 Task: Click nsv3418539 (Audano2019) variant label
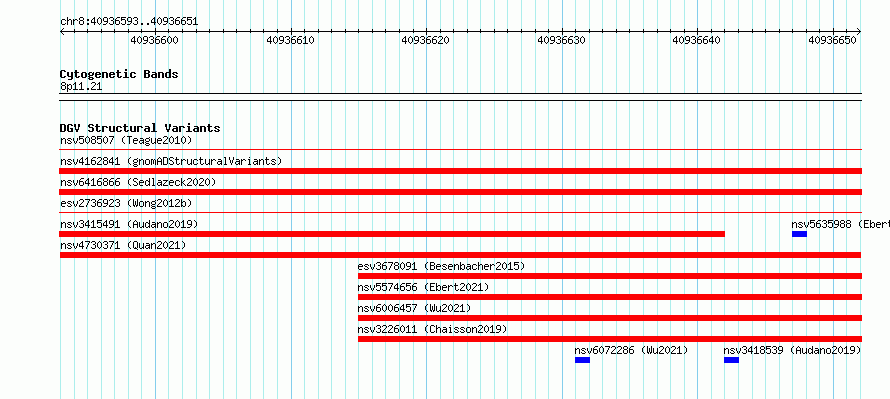click(x=792, y=350)
